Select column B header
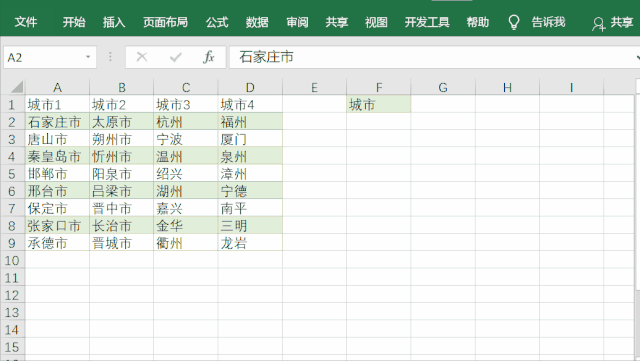Viewport: 640px width, 361px height. coord(122,87)
